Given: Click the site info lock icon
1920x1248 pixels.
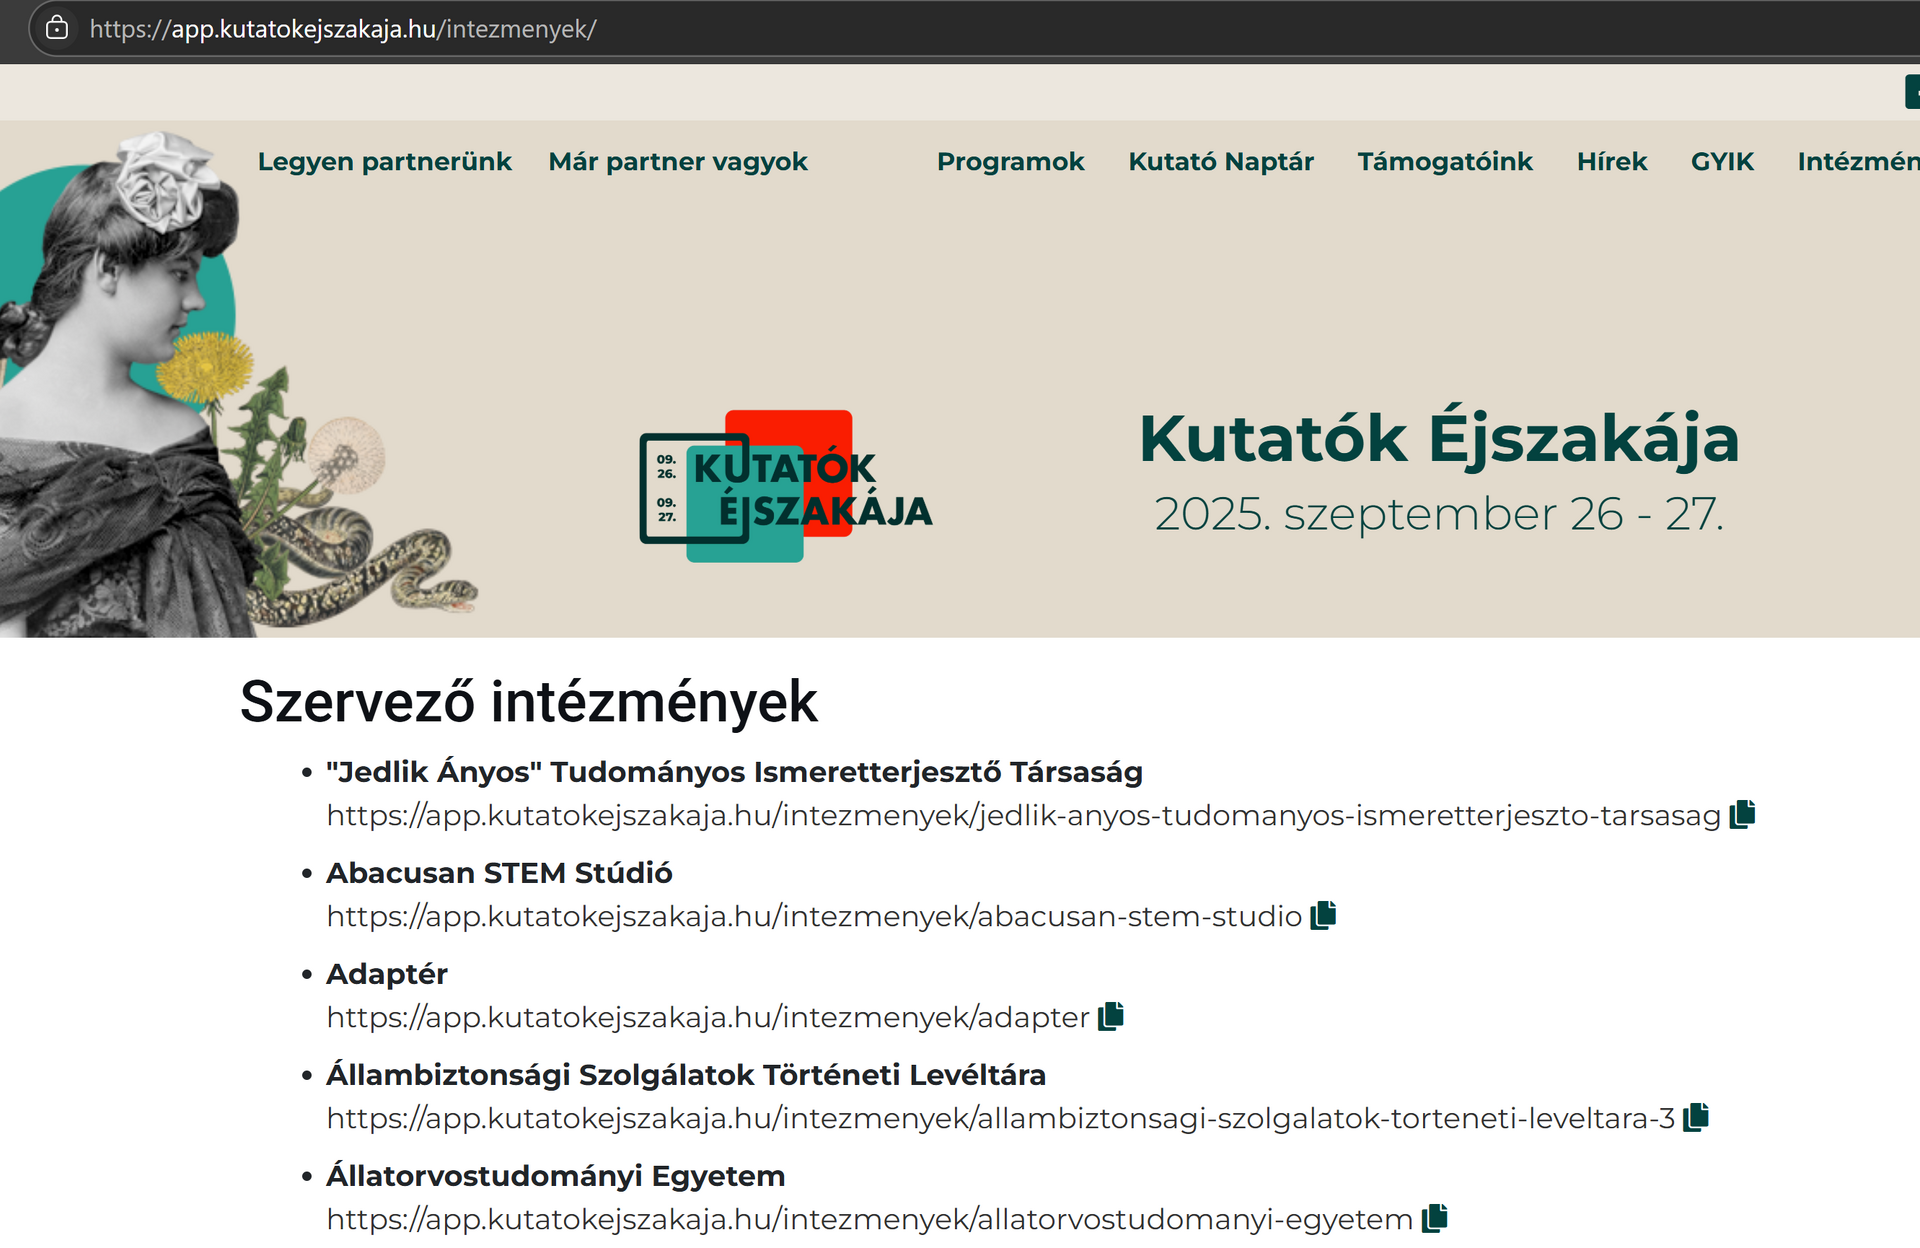Looking at the screenshot, I should tap(57, 28).
